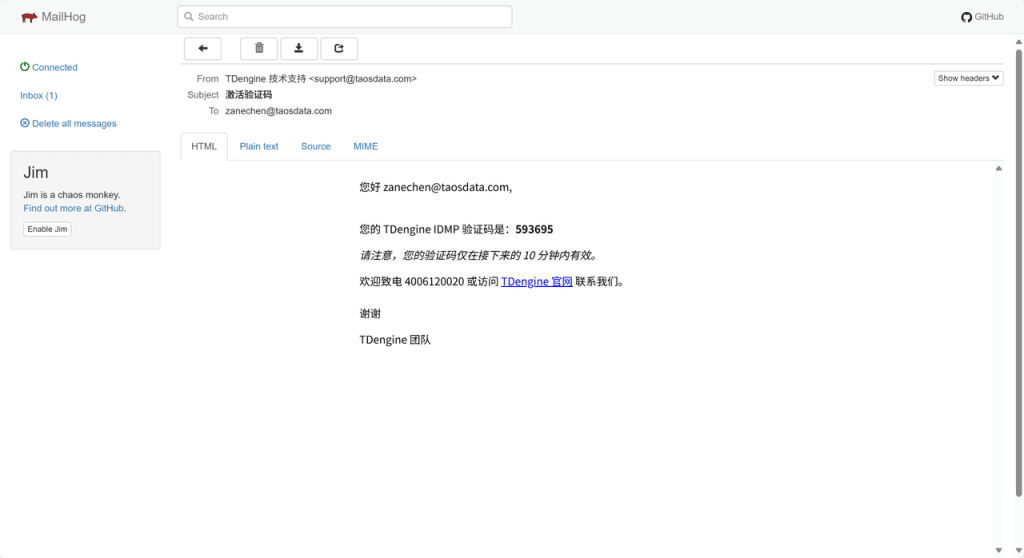This screenshot has width=1024, height=558.
Task: Click recipient zanechen@taosdata.com in To field
Action: tap(278, 111)
